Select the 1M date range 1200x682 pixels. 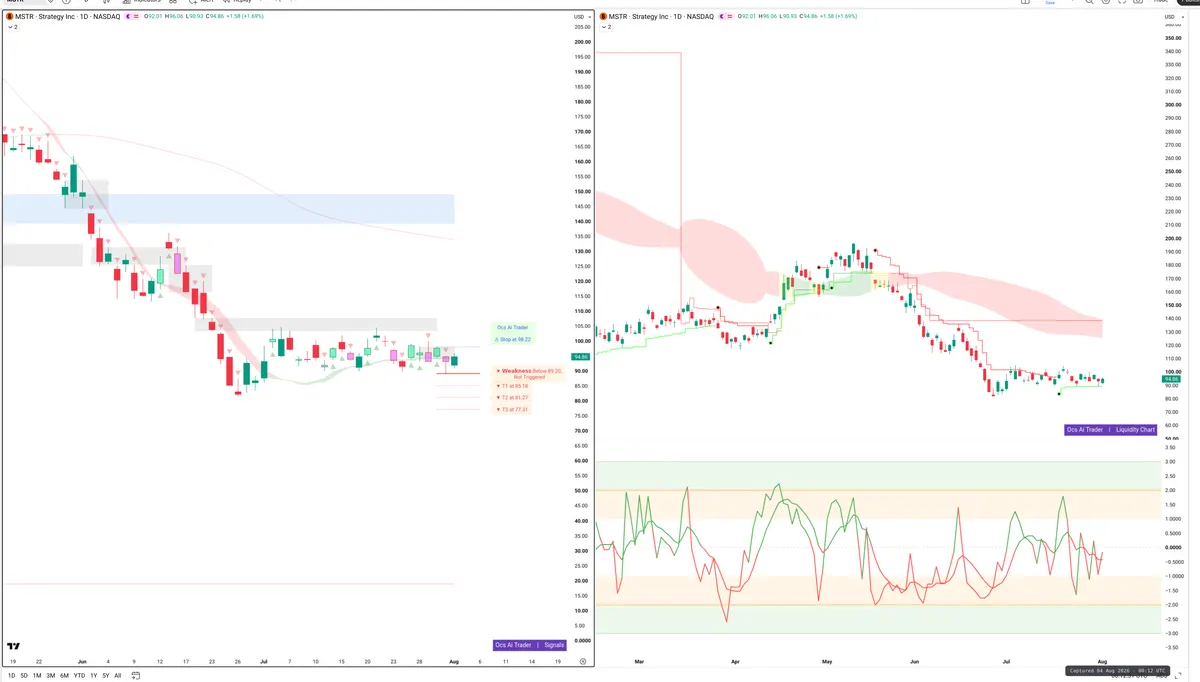[x=38, y=676]
